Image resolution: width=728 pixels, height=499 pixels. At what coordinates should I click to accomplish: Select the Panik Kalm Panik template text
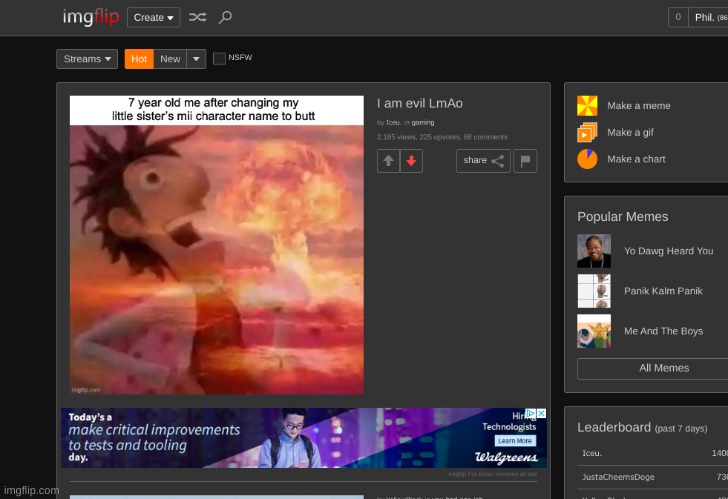[x=663, y=291]
